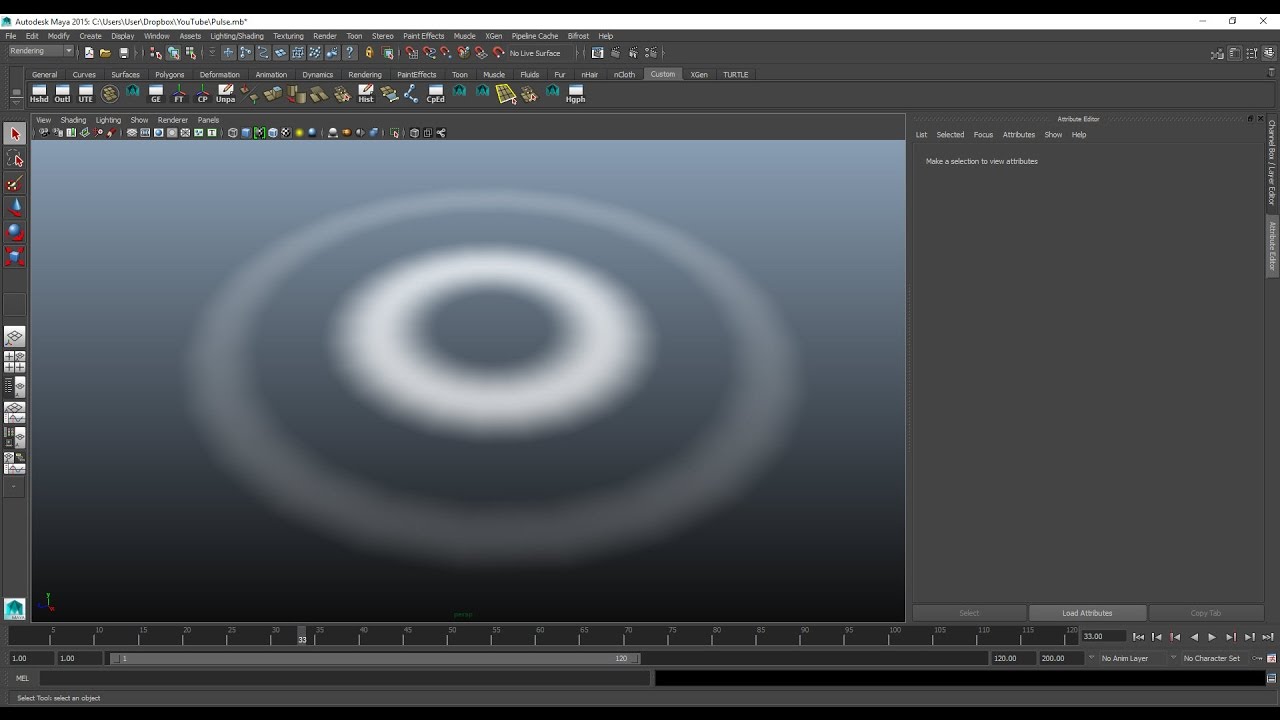Activate the Select tool arrow
The height and width of the screenshot is (720, 1280).
pyautogui.click(x=15, y=134)
